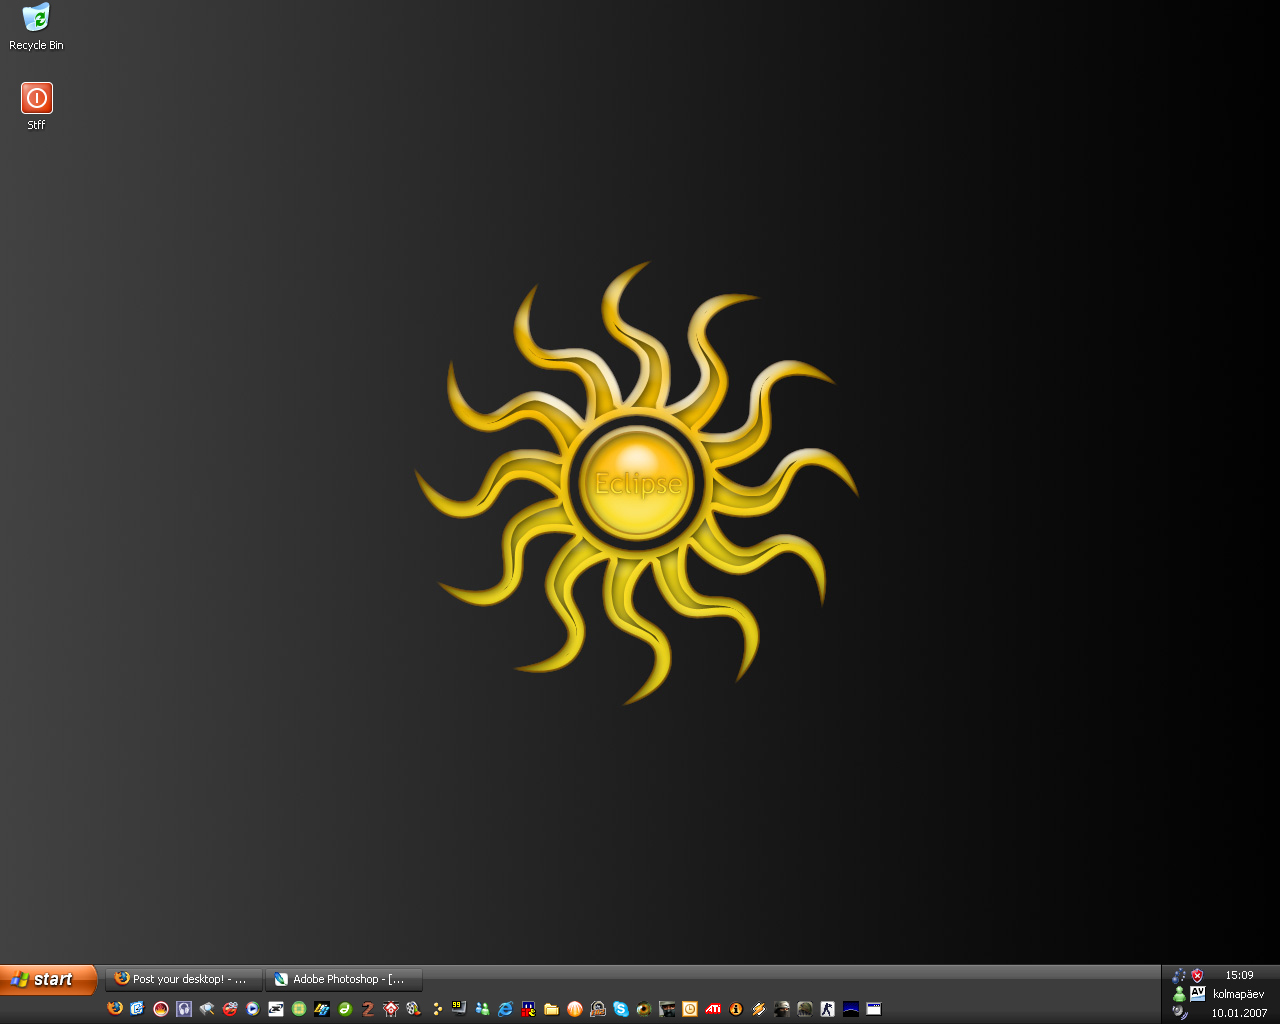
Task: Open the white window icon in Quick Launch
Action: (x=874, y=1009)
